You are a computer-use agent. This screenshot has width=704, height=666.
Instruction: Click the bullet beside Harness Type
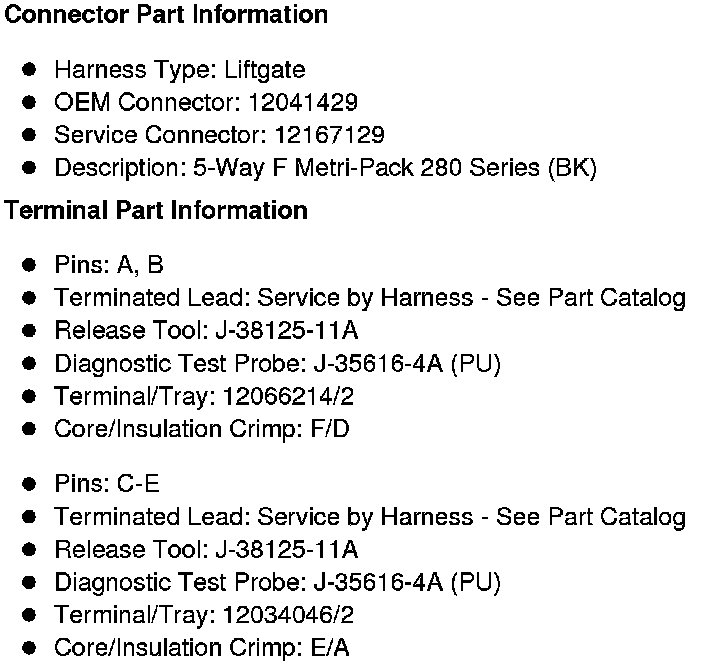click(31, 70)
